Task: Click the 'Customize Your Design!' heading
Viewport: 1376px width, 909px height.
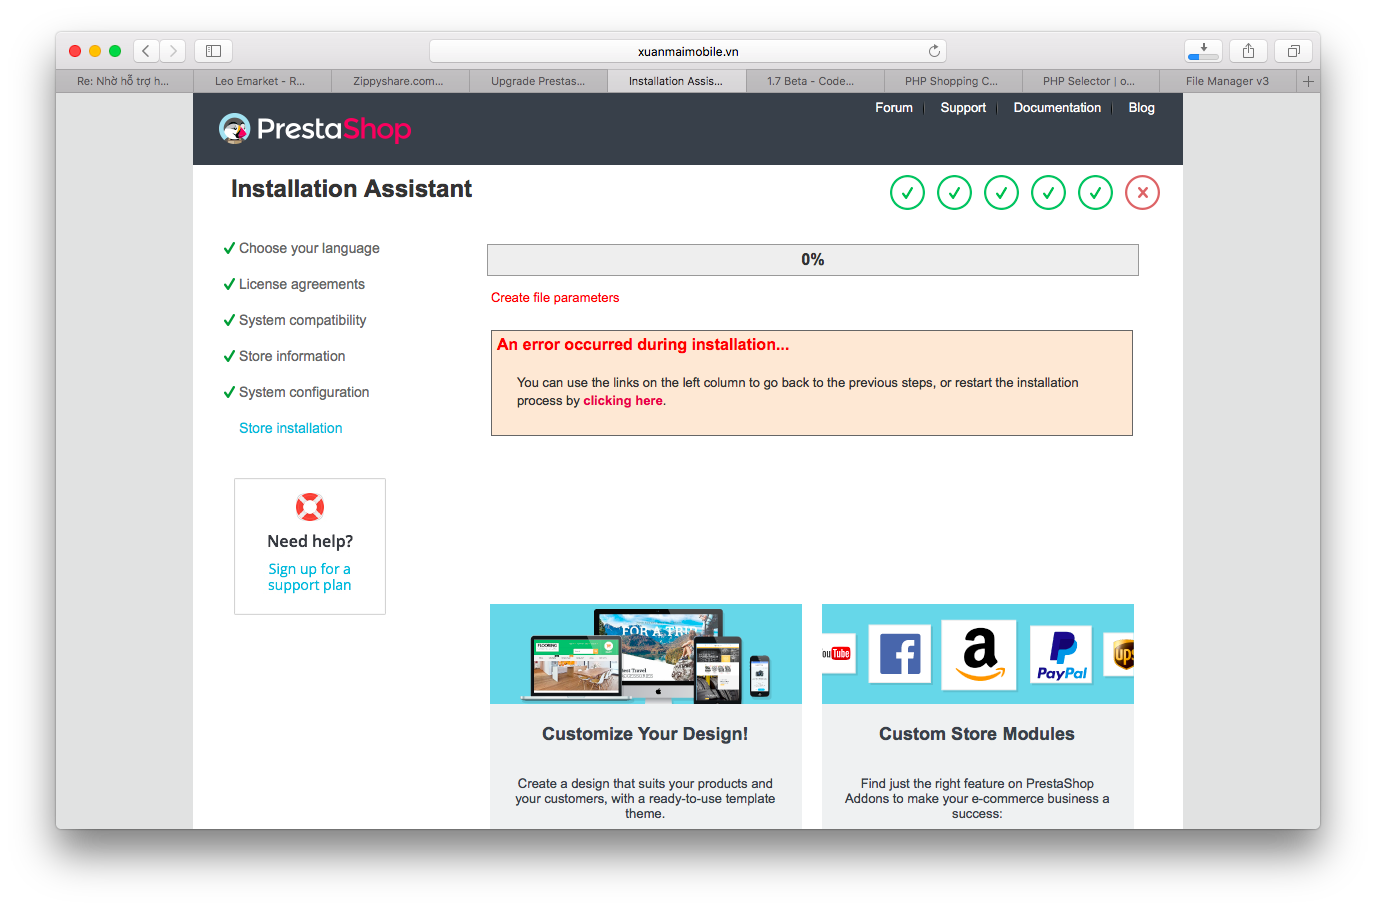Action: click(x=645, y=734)
